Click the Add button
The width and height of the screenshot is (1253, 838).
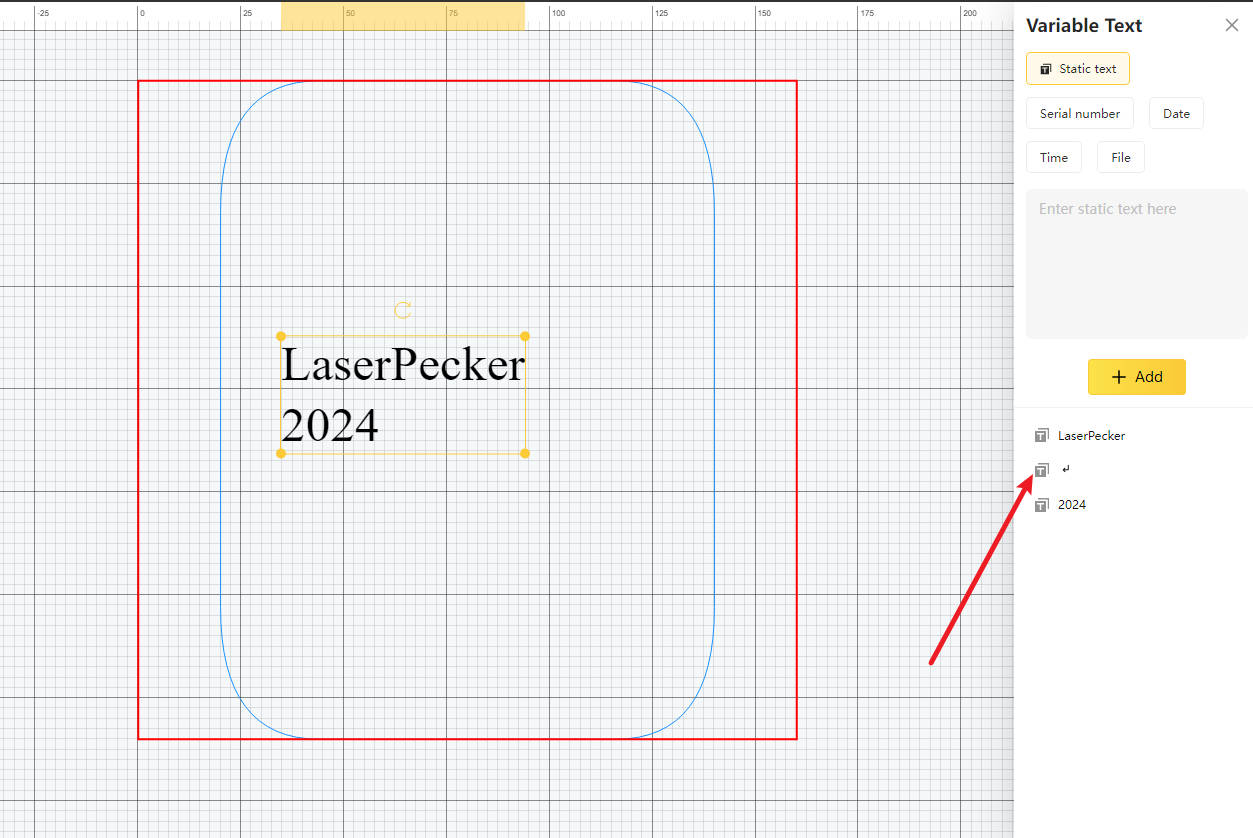pyautogui.click(x=1137, y=377)
